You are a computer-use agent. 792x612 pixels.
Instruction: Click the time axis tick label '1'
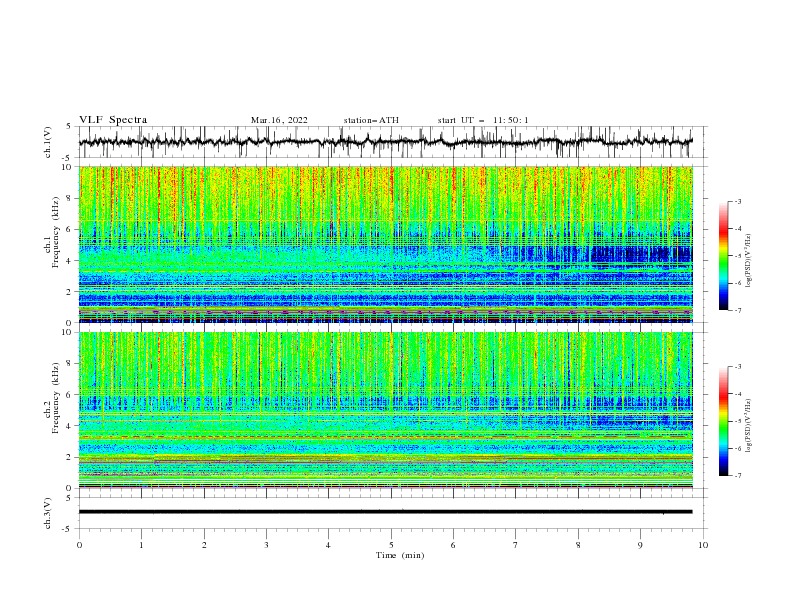point(141,545)
